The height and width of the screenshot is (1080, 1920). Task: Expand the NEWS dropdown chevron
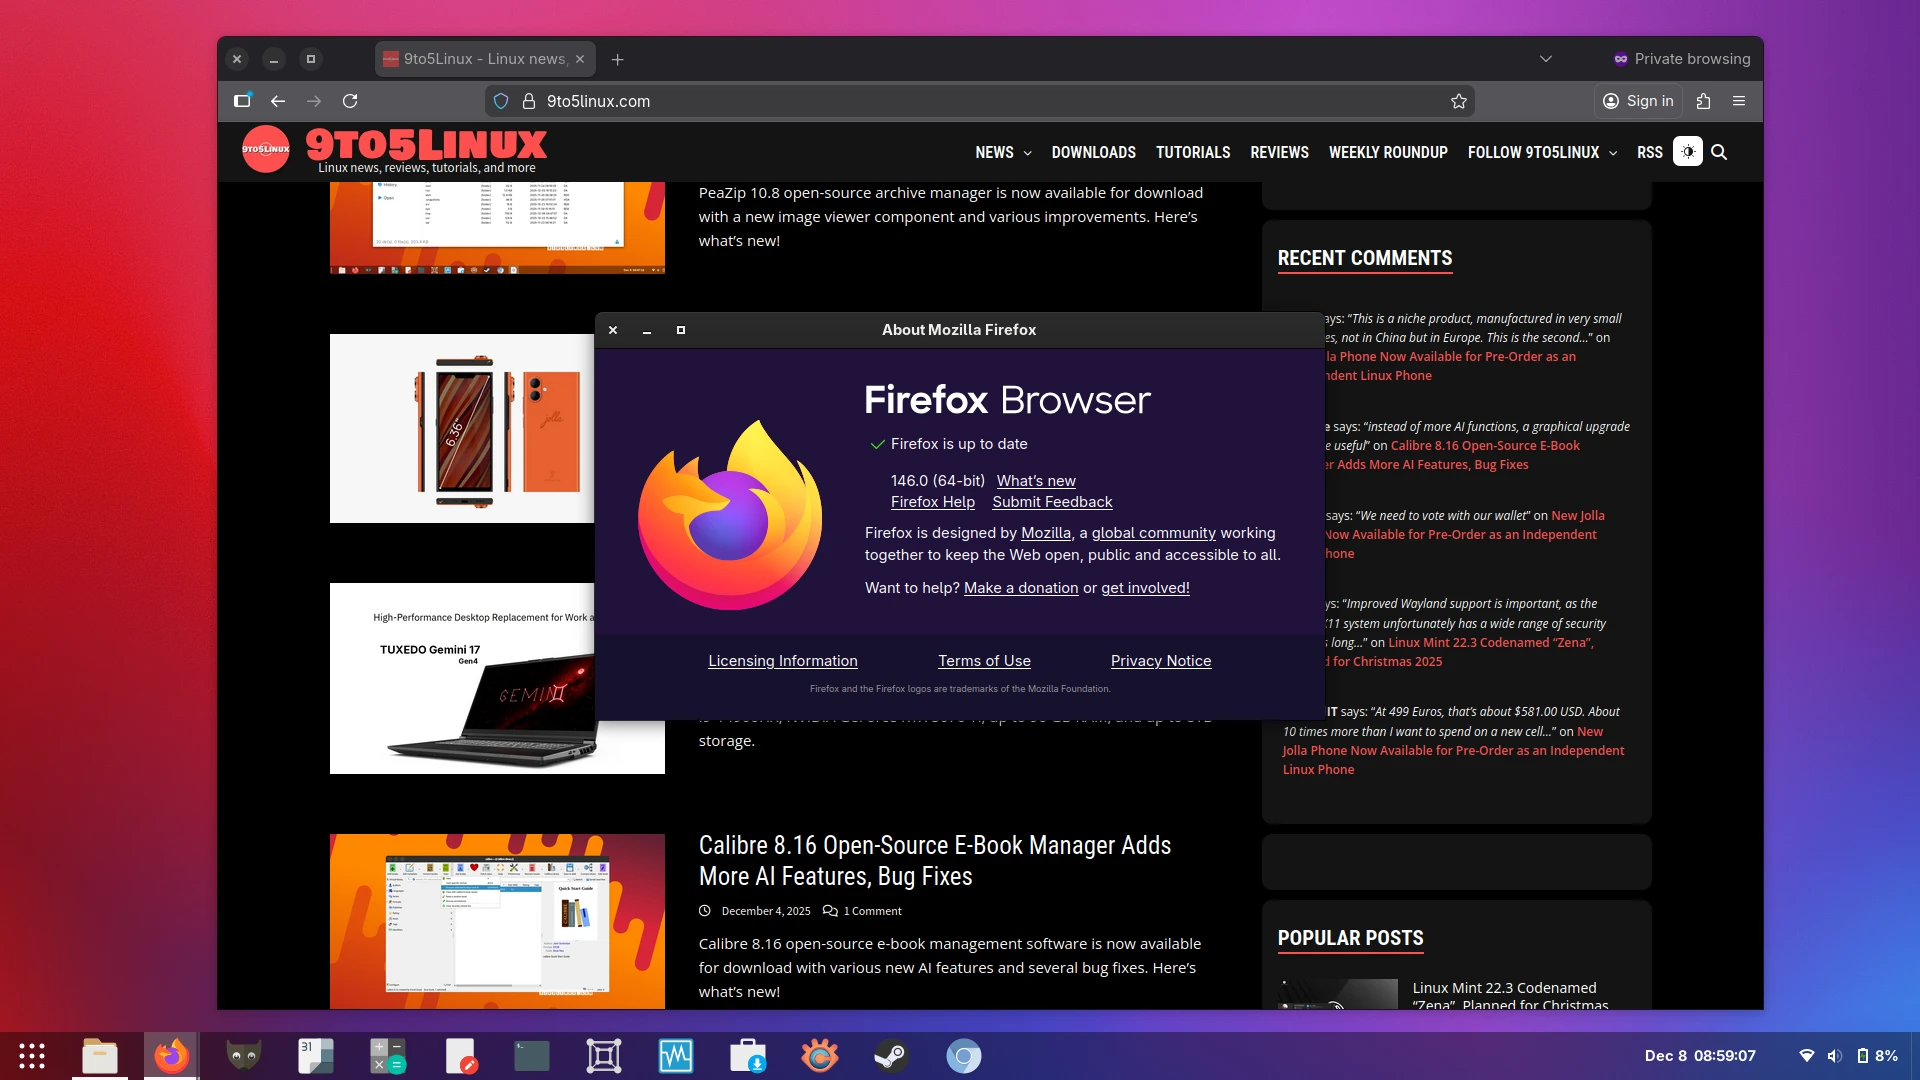click(x=1027, y=153)
